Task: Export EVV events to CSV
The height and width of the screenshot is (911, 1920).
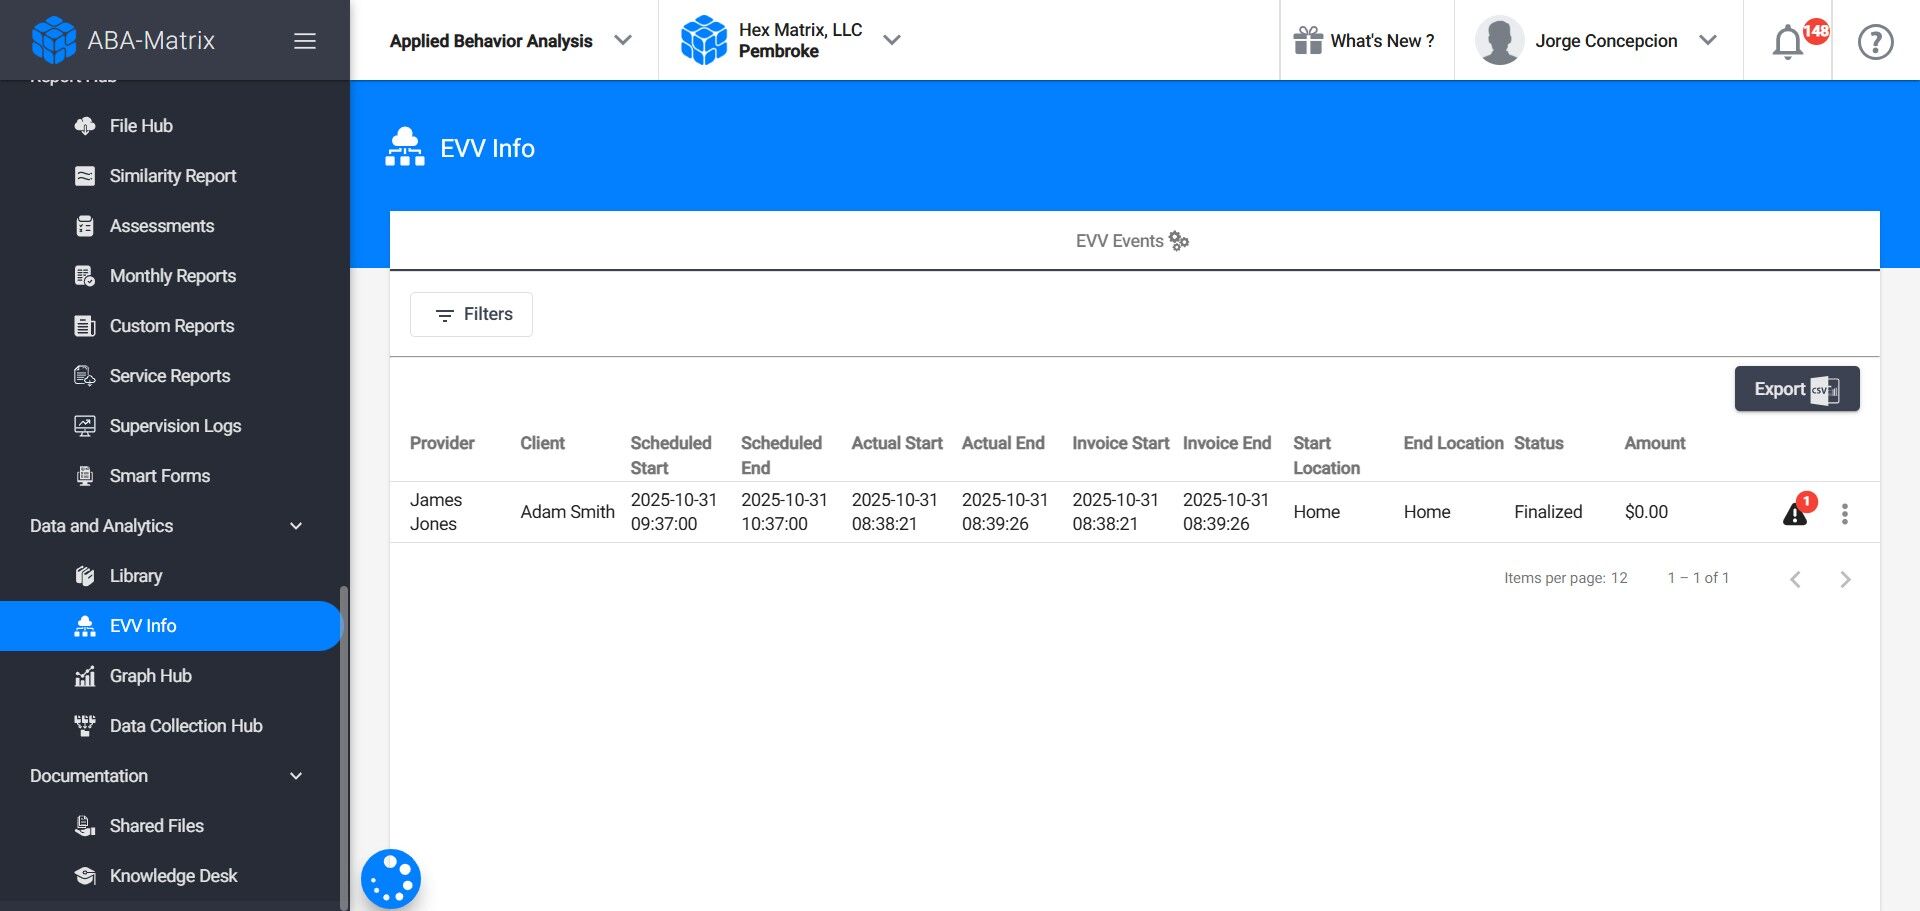Action: 1797,389
